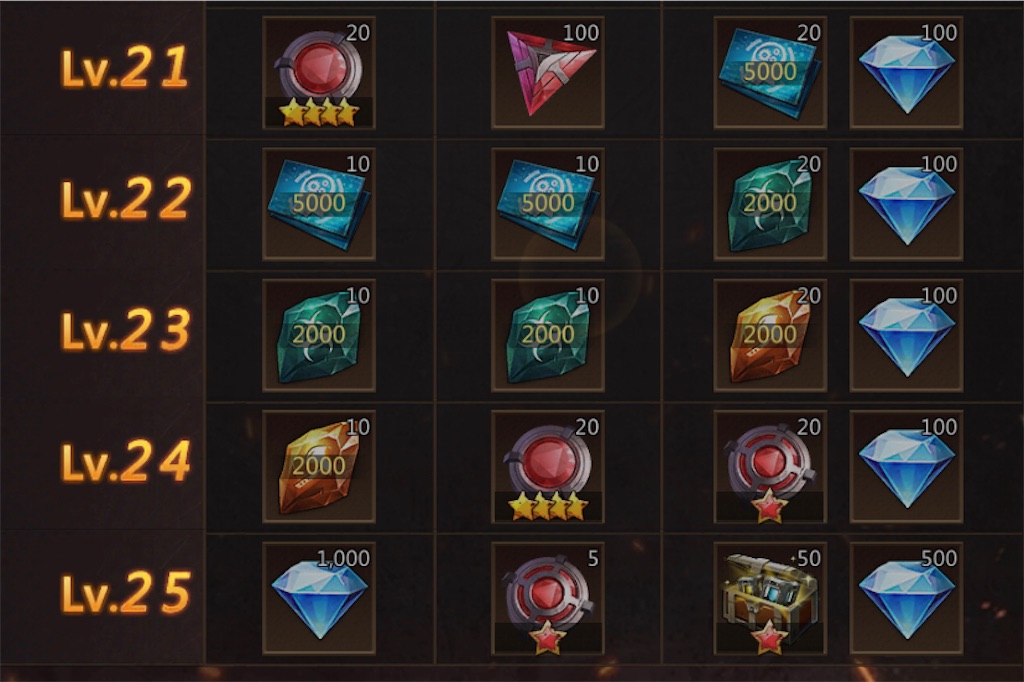Image resolution: width=1024 pixels, height=682 pixels.
Task: Click the first blue 5000 ticket in Lv.22 row
Action: (319, 204)
